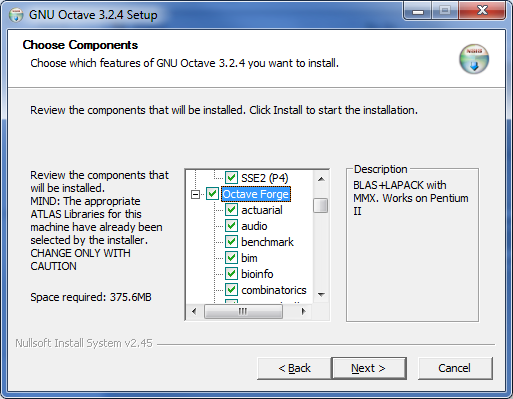Click the horizontal scroll right arrow
513x399 pixels.
pos(303,312)
